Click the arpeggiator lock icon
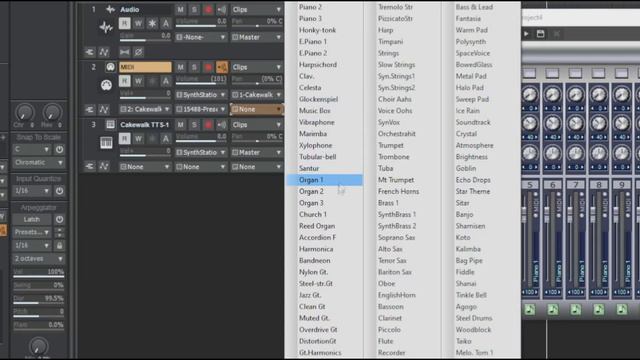Viewport: 640px width, 360px height. (60, 245)
